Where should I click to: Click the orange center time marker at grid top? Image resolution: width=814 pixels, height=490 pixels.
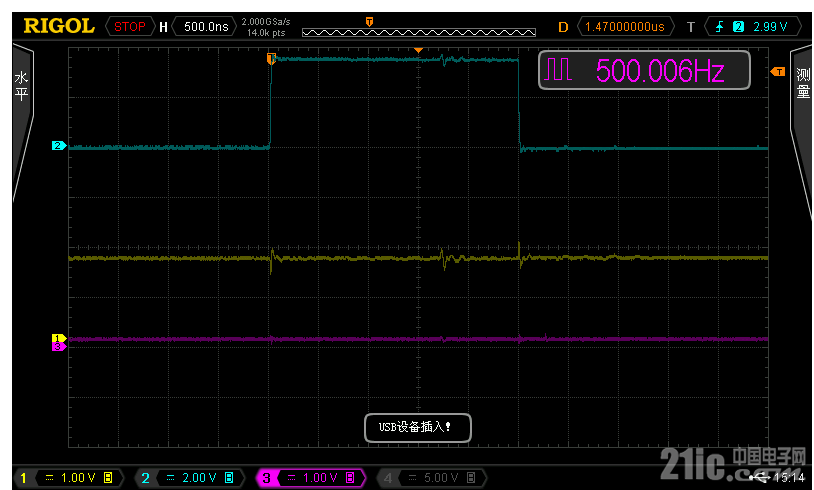pos(418,50)
